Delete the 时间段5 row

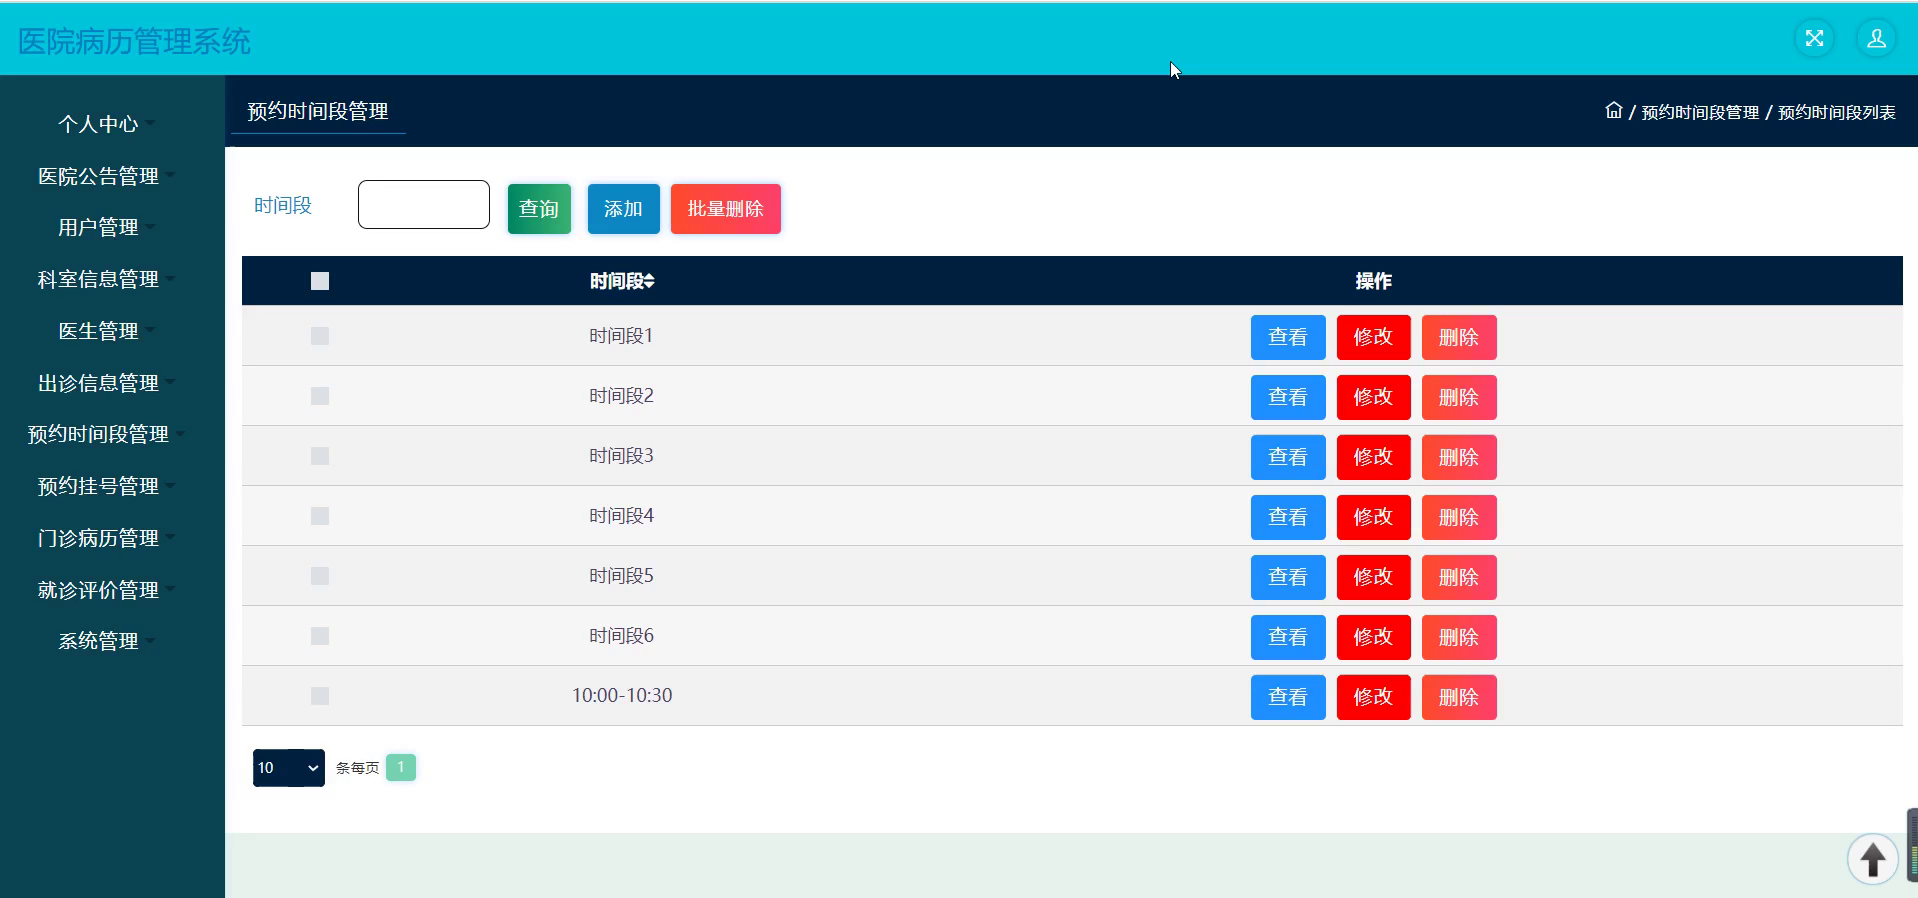[x=1459, y=577]
